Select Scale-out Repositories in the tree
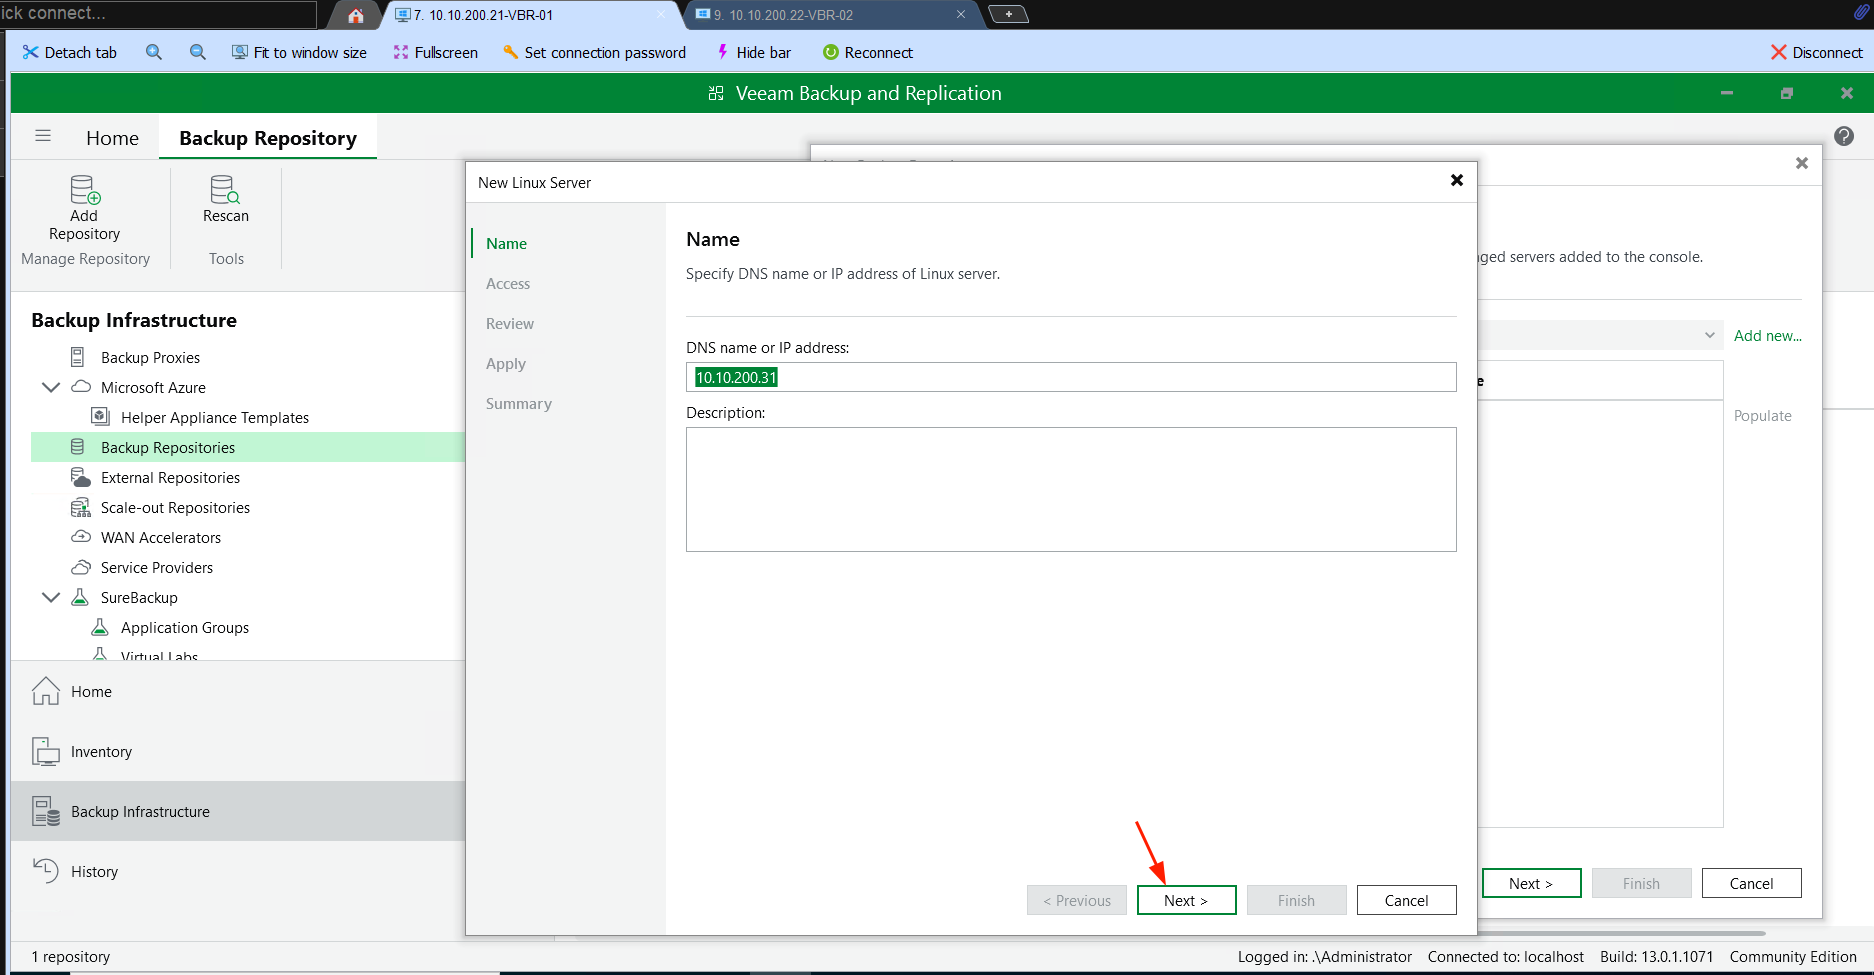This screenshot has height=975, width=1874. click(x=175, y=507)
